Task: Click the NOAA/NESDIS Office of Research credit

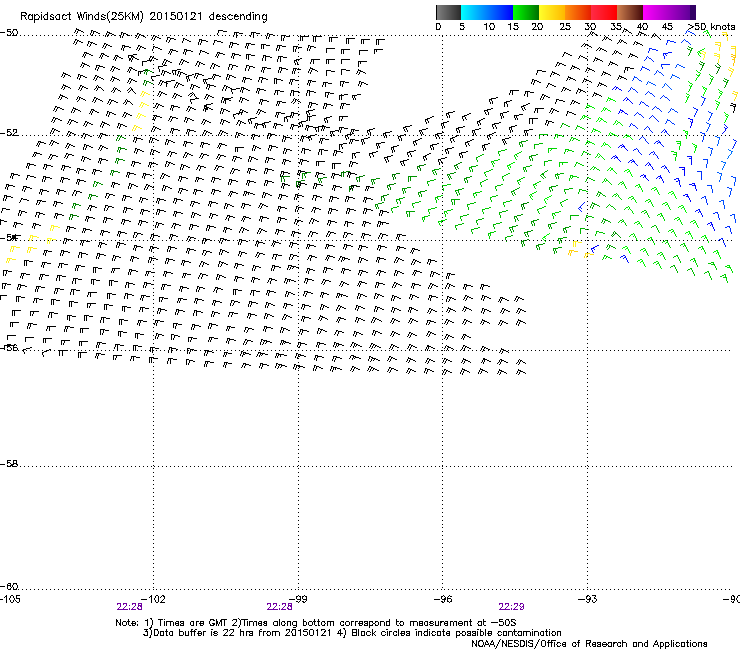Action: [589, 644]
